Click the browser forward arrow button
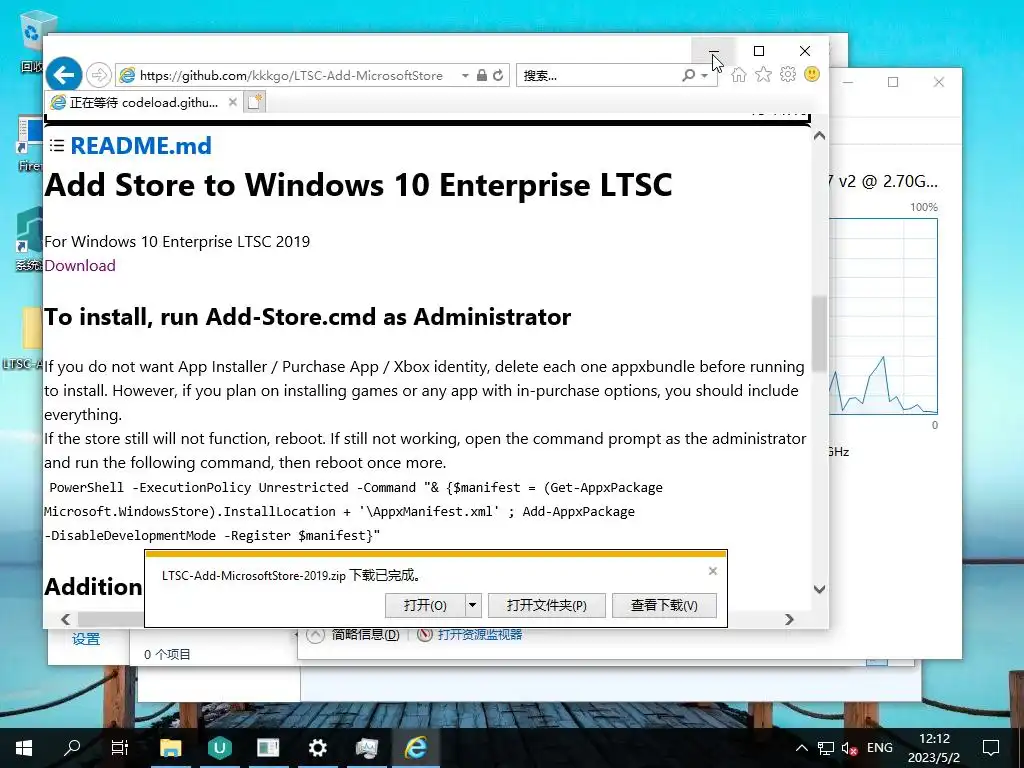 click(x=99, y=75)
